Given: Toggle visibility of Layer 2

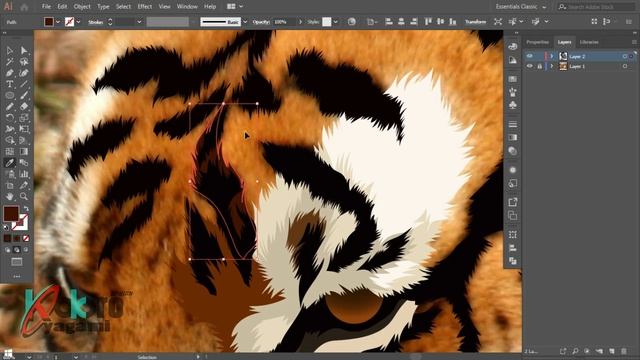Looking at the screenshot, I should click(x=529, y=56).
